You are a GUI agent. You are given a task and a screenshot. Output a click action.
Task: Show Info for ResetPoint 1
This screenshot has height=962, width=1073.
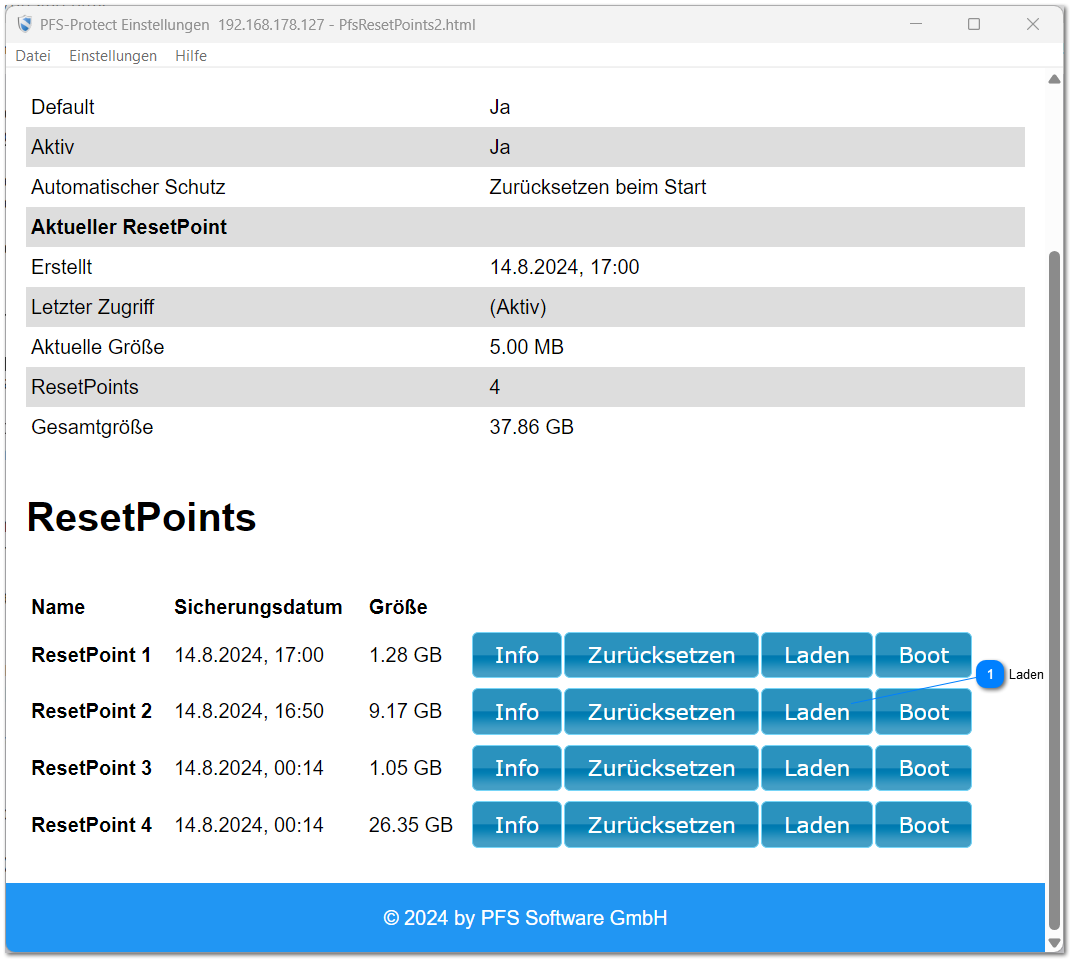[516, 655]
